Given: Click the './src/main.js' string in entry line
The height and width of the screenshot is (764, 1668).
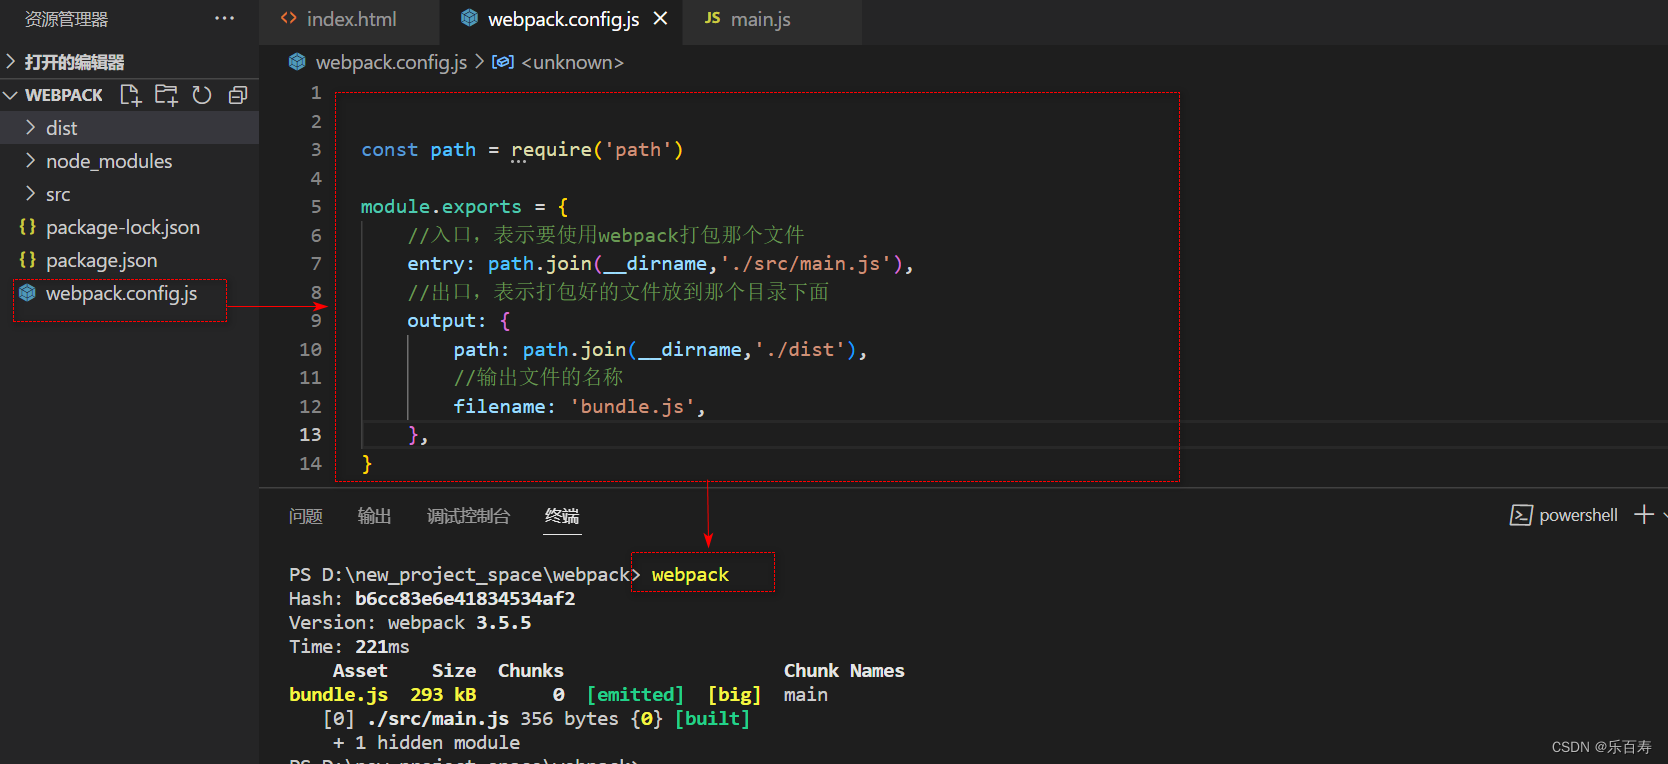Looking at the screenshot, I should coord(805,264).
